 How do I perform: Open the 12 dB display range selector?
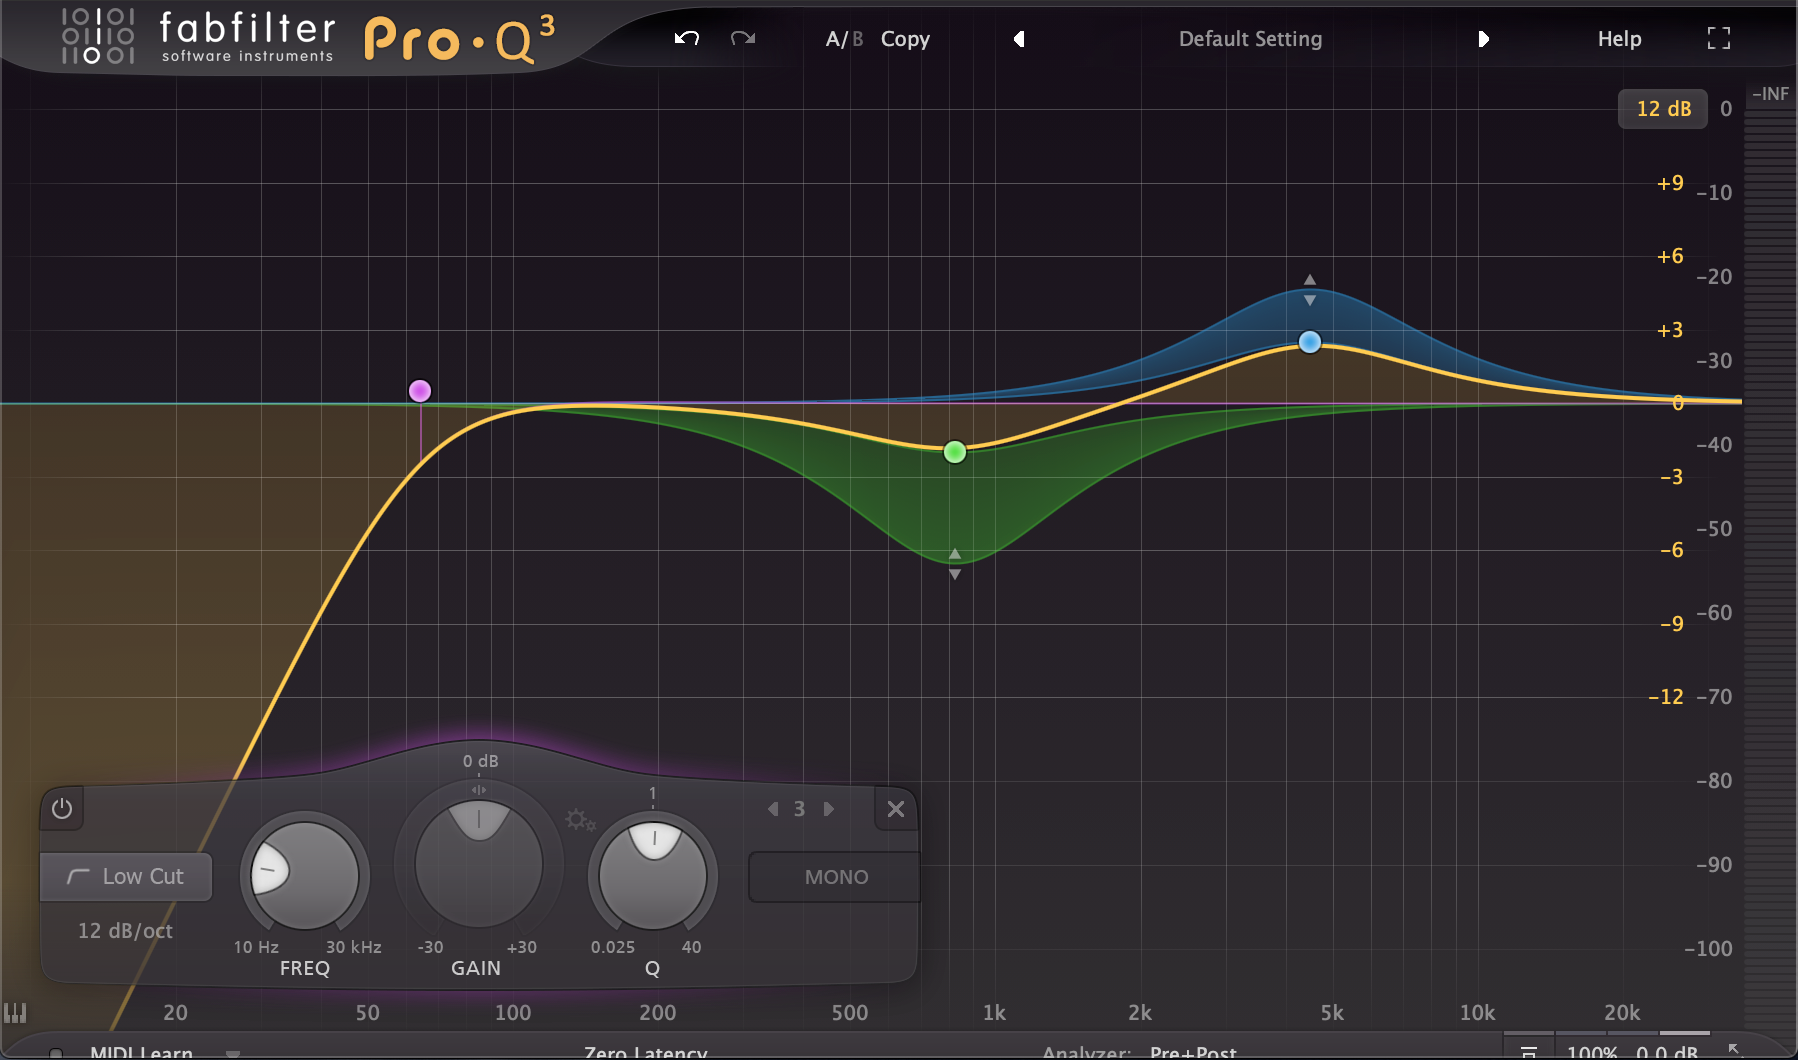pyautogui.click(x=1663, y=109)
